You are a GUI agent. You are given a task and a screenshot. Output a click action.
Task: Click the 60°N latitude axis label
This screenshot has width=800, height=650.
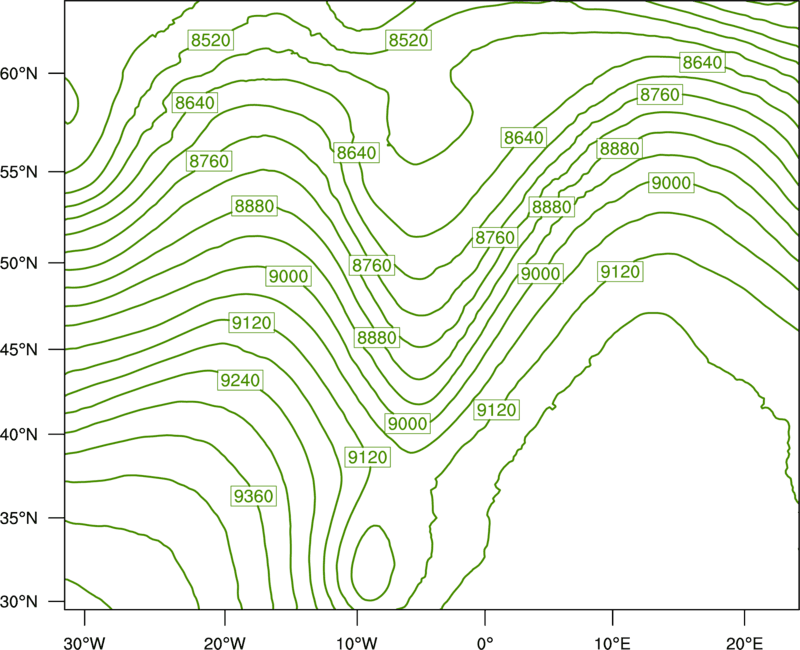(19, 74)
